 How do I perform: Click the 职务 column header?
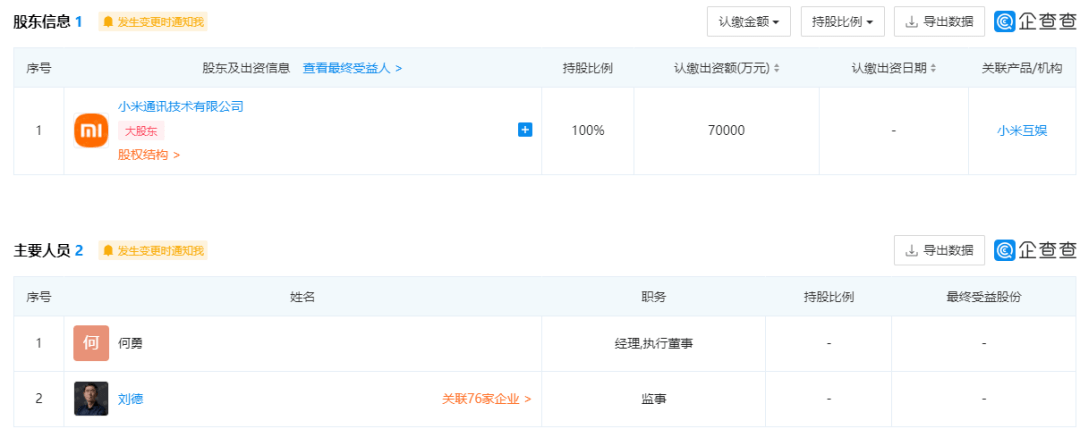(654, 297)
